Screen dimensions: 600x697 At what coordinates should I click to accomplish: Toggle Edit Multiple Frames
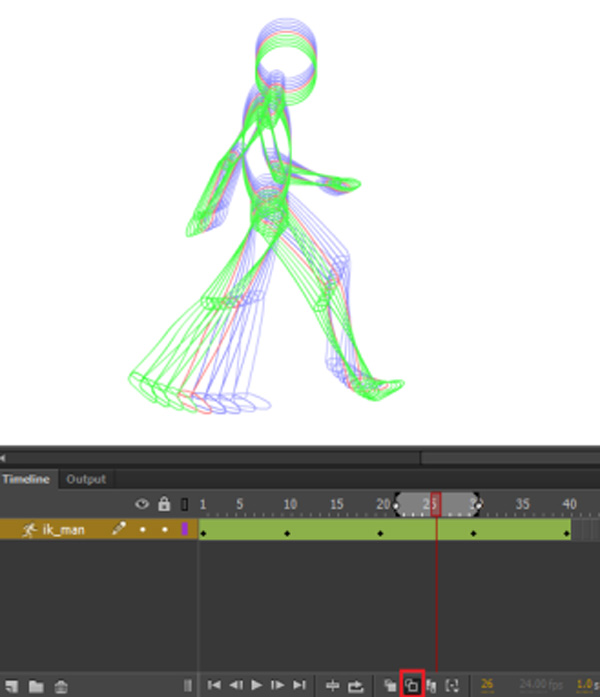[x=431, y=685]
